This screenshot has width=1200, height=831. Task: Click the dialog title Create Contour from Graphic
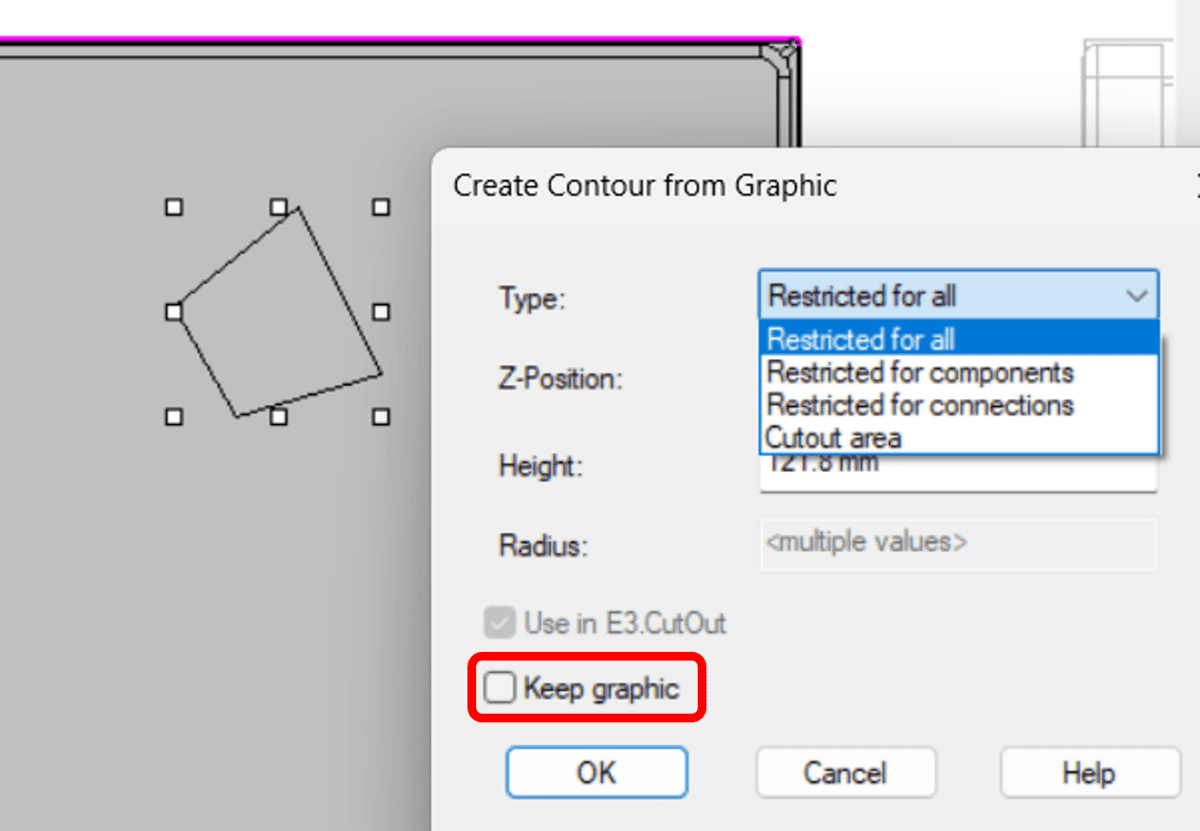click(x=645, y=185)
